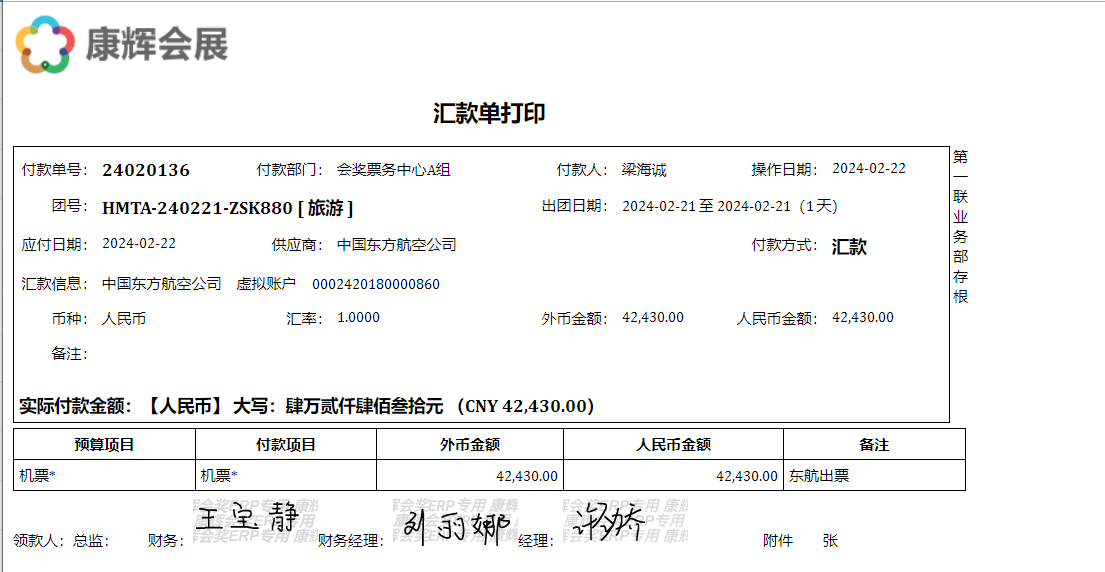Click the supplier value next to 供应商
This screenshot has width=1105, height=572.
tap(396, 245)
